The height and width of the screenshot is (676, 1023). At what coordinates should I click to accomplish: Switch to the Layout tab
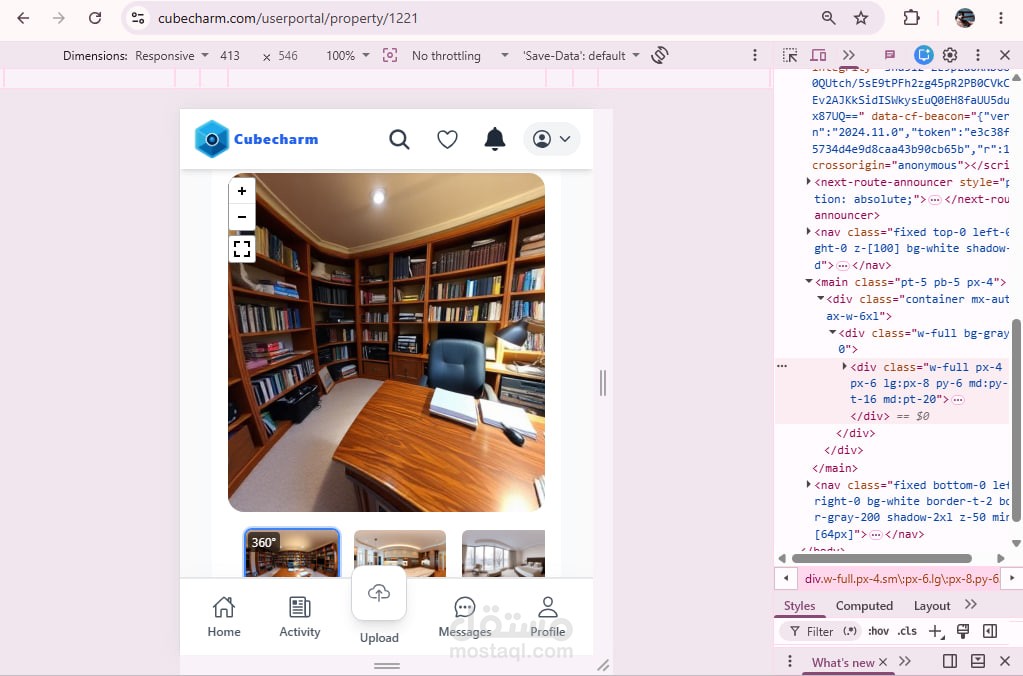(932, 606)
